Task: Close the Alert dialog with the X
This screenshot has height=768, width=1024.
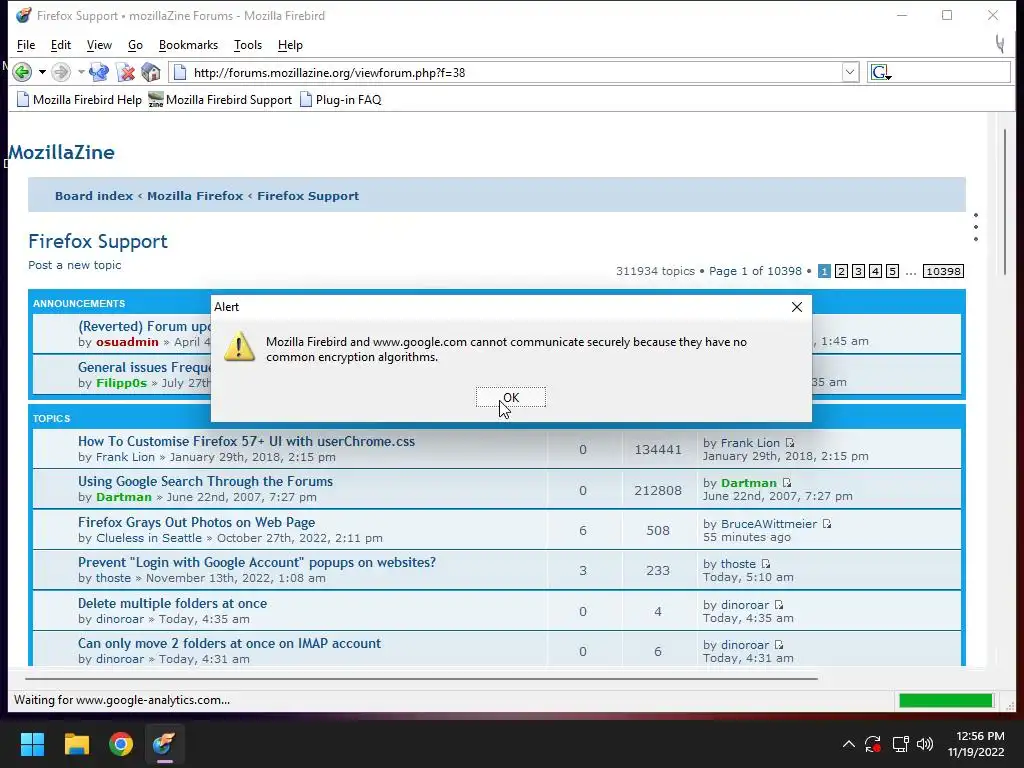Action: tap(797, 307)
